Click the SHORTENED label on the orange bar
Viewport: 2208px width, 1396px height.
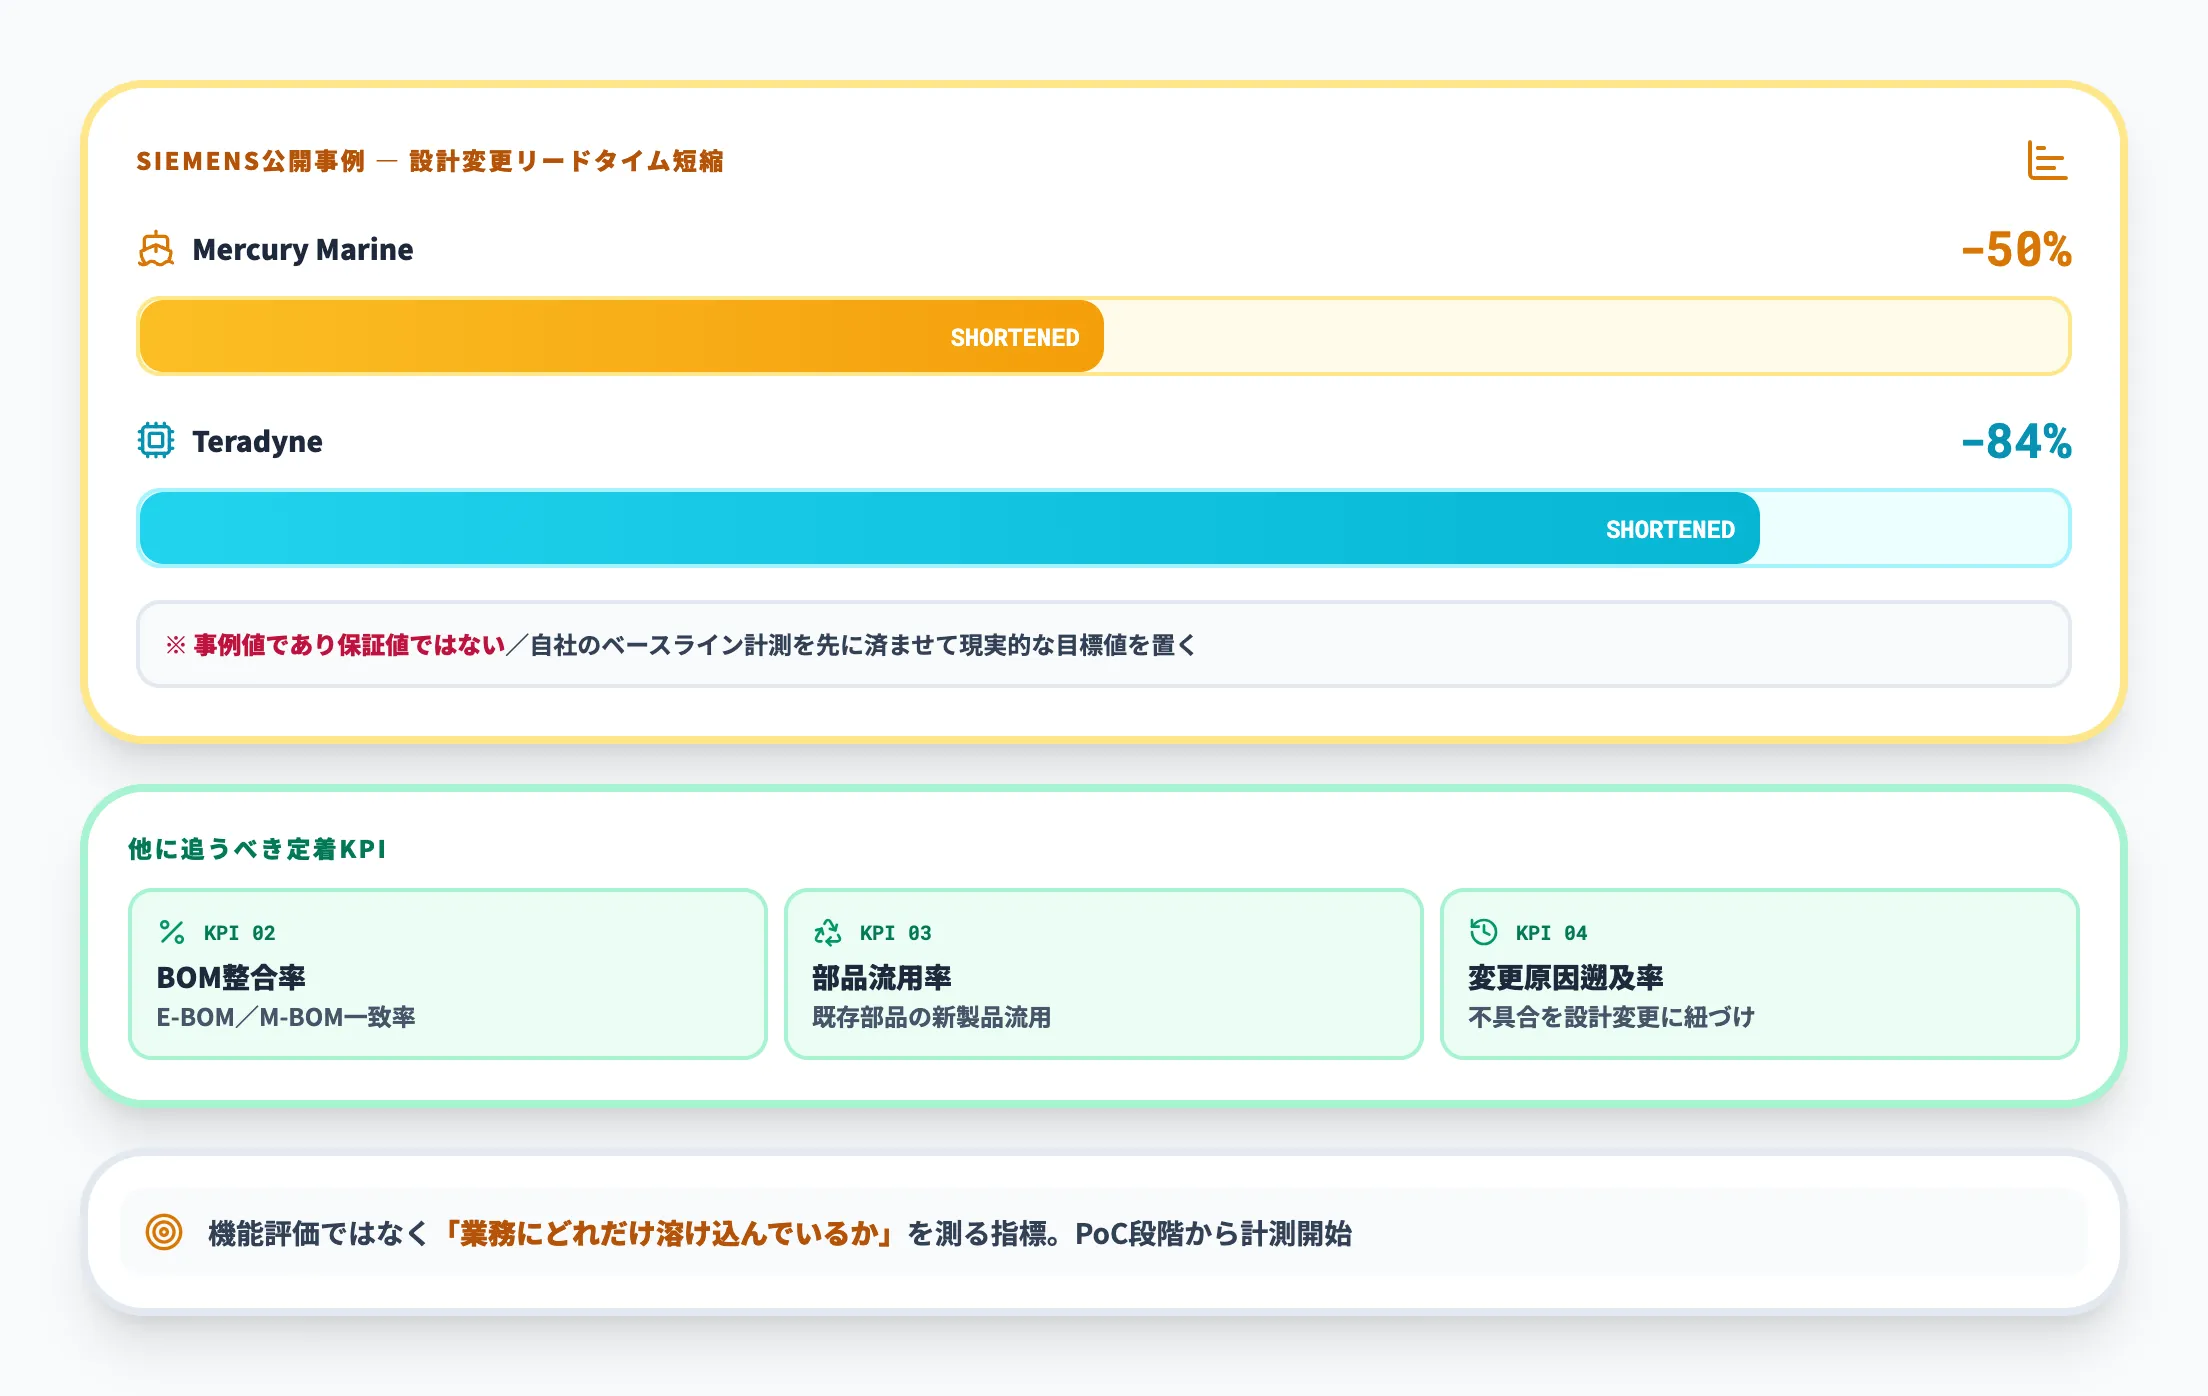(1014, 338)
